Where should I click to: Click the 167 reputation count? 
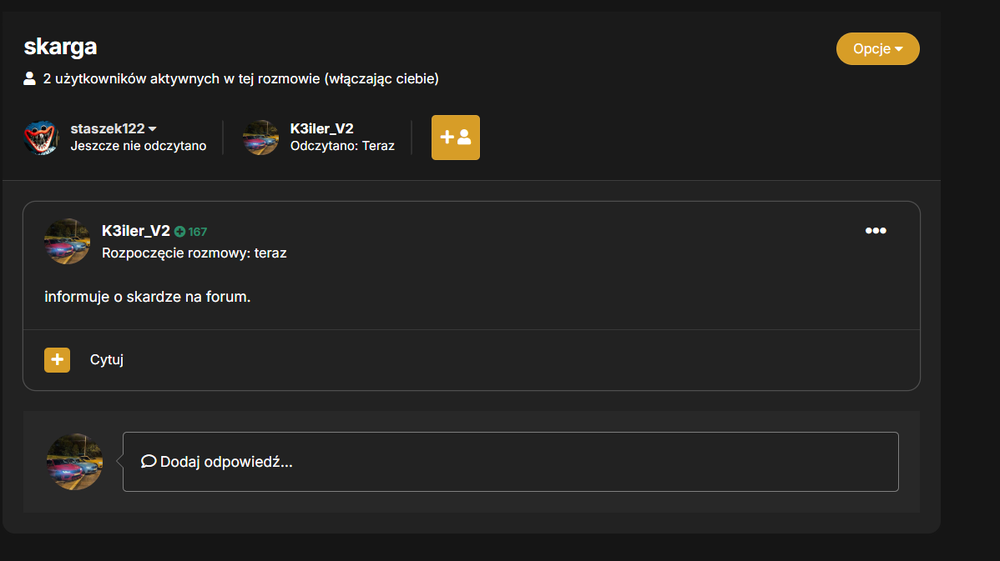point(198,231)
